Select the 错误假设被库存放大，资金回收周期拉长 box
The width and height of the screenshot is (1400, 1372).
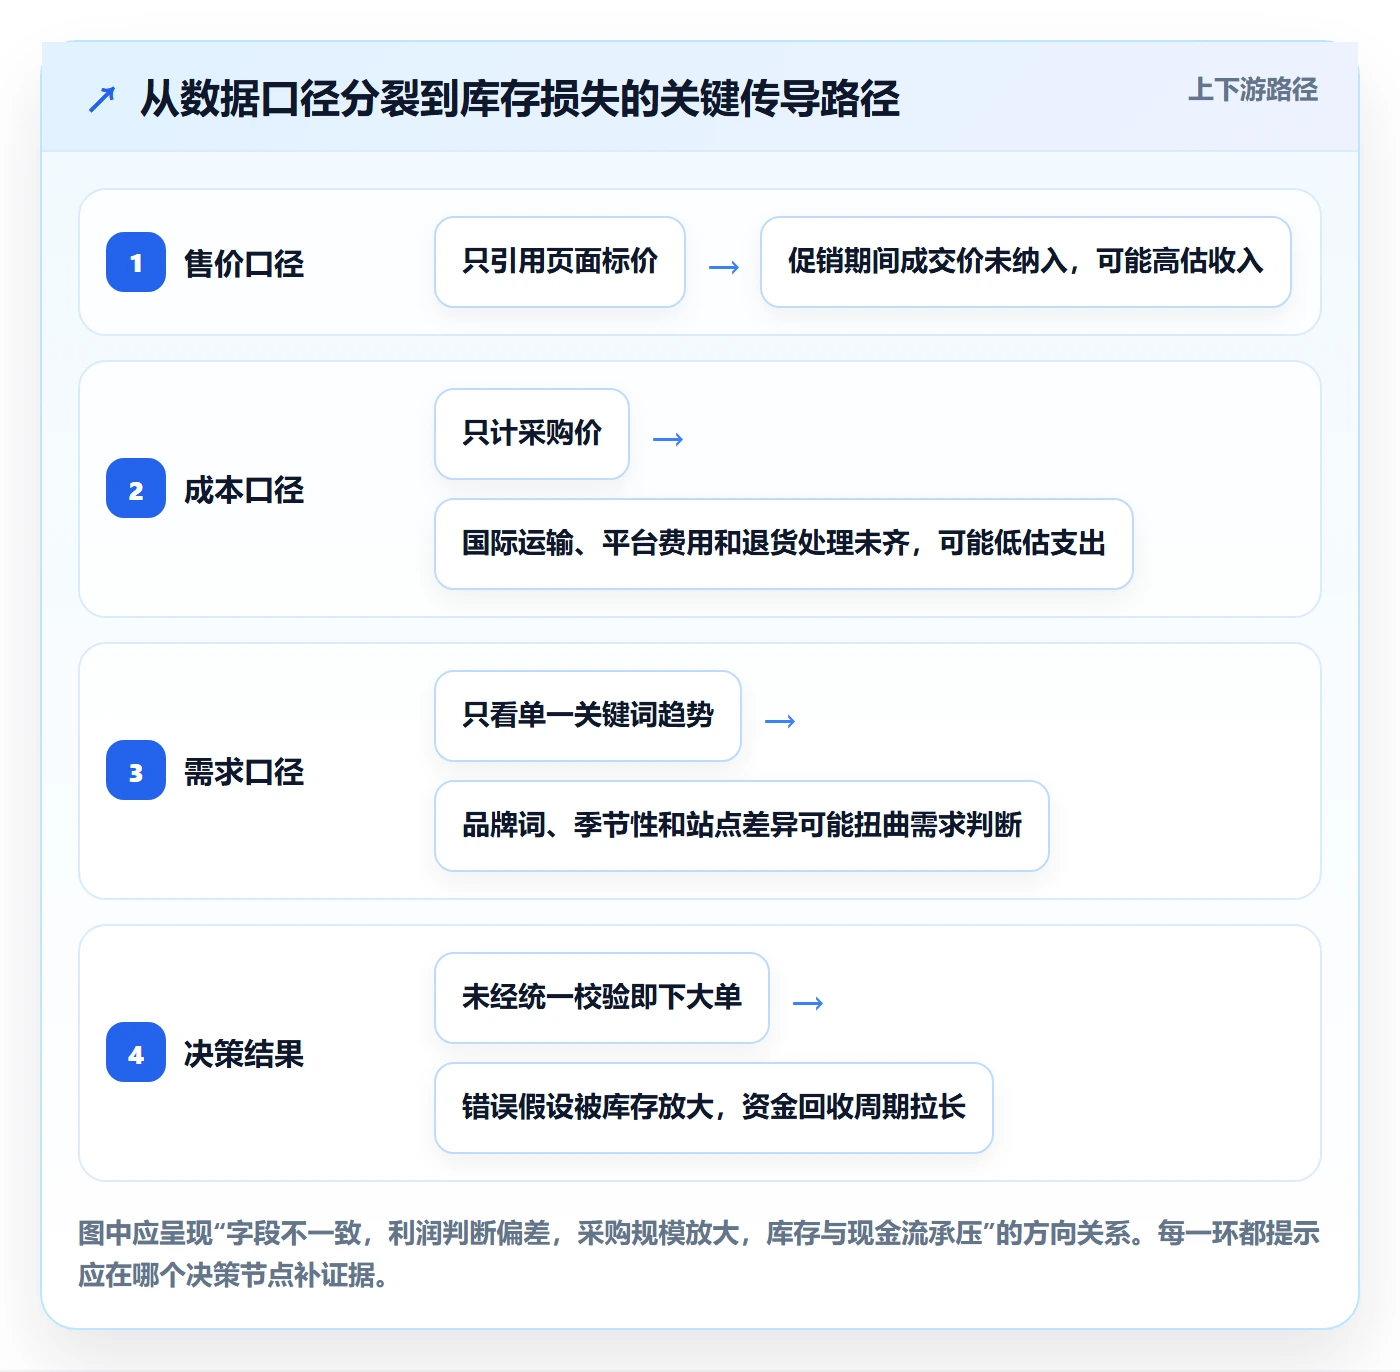click(x=714, y=1108)
